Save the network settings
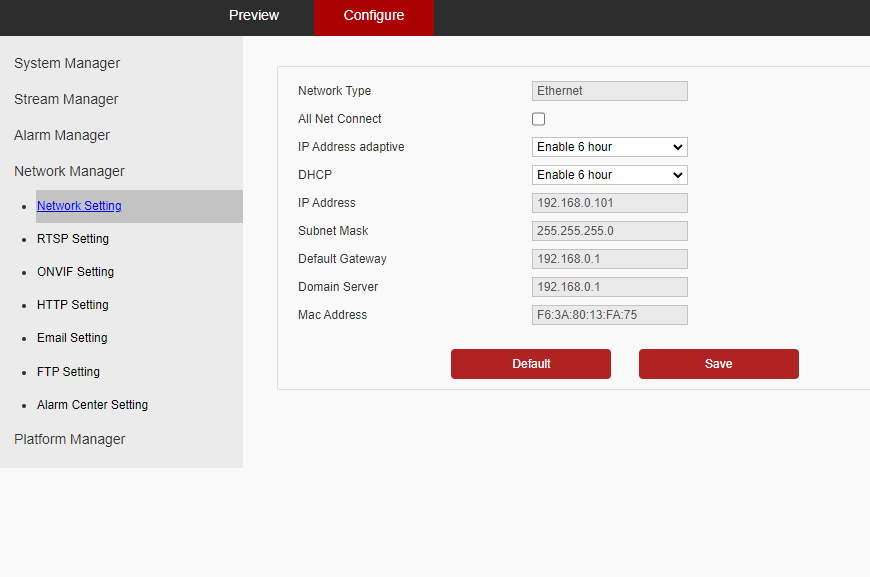The width and height of the screenshot is (870, 577). tap(719, 364)
